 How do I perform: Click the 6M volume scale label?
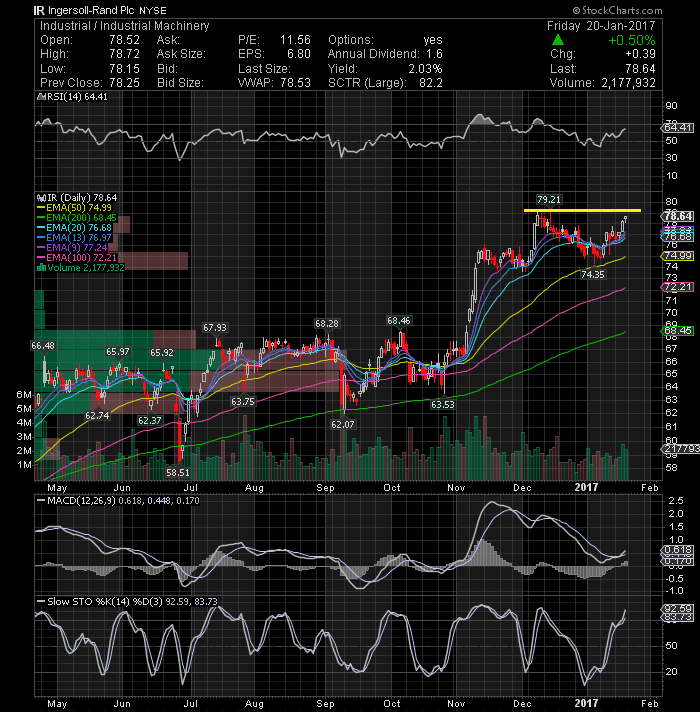pyautogui.click(x=24, y=395)
